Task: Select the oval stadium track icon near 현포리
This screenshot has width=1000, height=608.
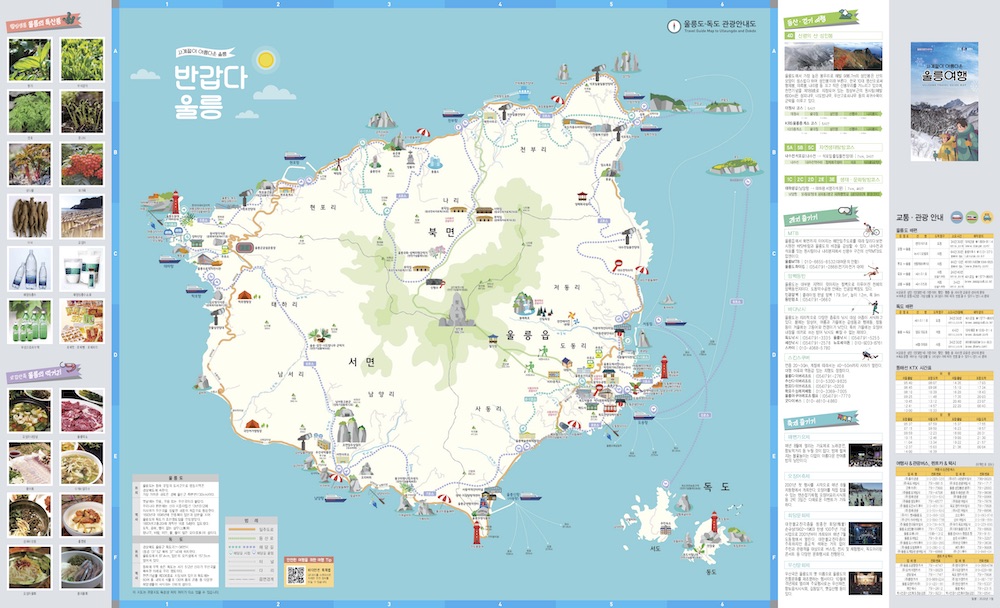Action: click(x=245, y=247)
